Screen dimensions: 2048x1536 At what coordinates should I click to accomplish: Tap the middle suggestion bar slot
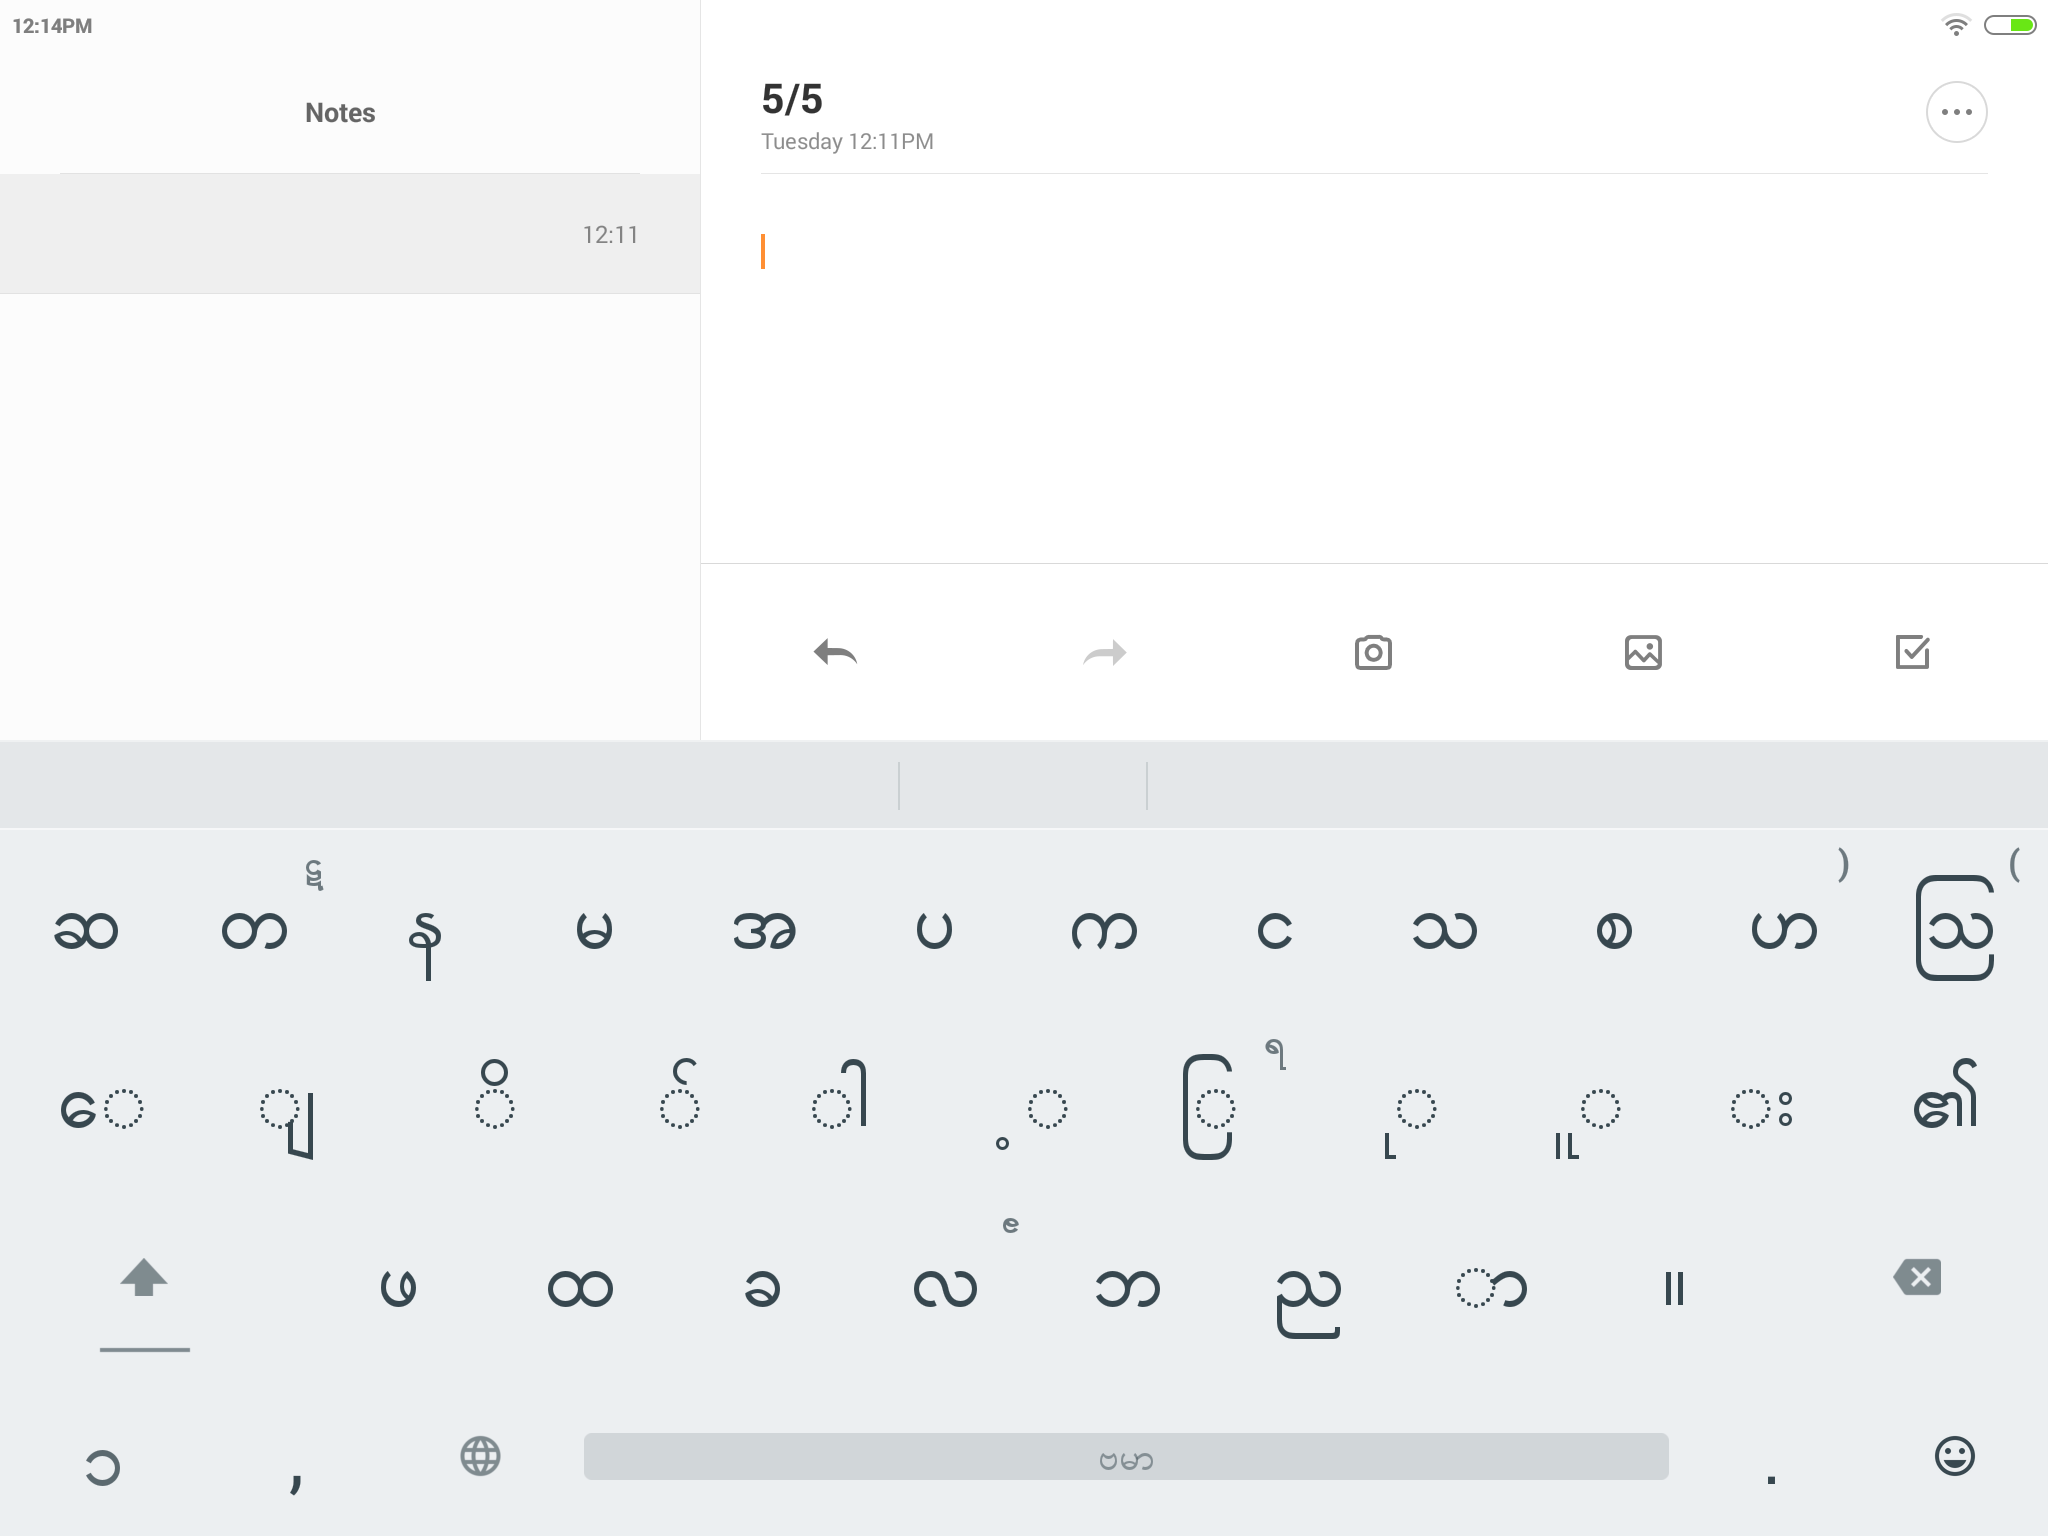(x=1023, y=786)
